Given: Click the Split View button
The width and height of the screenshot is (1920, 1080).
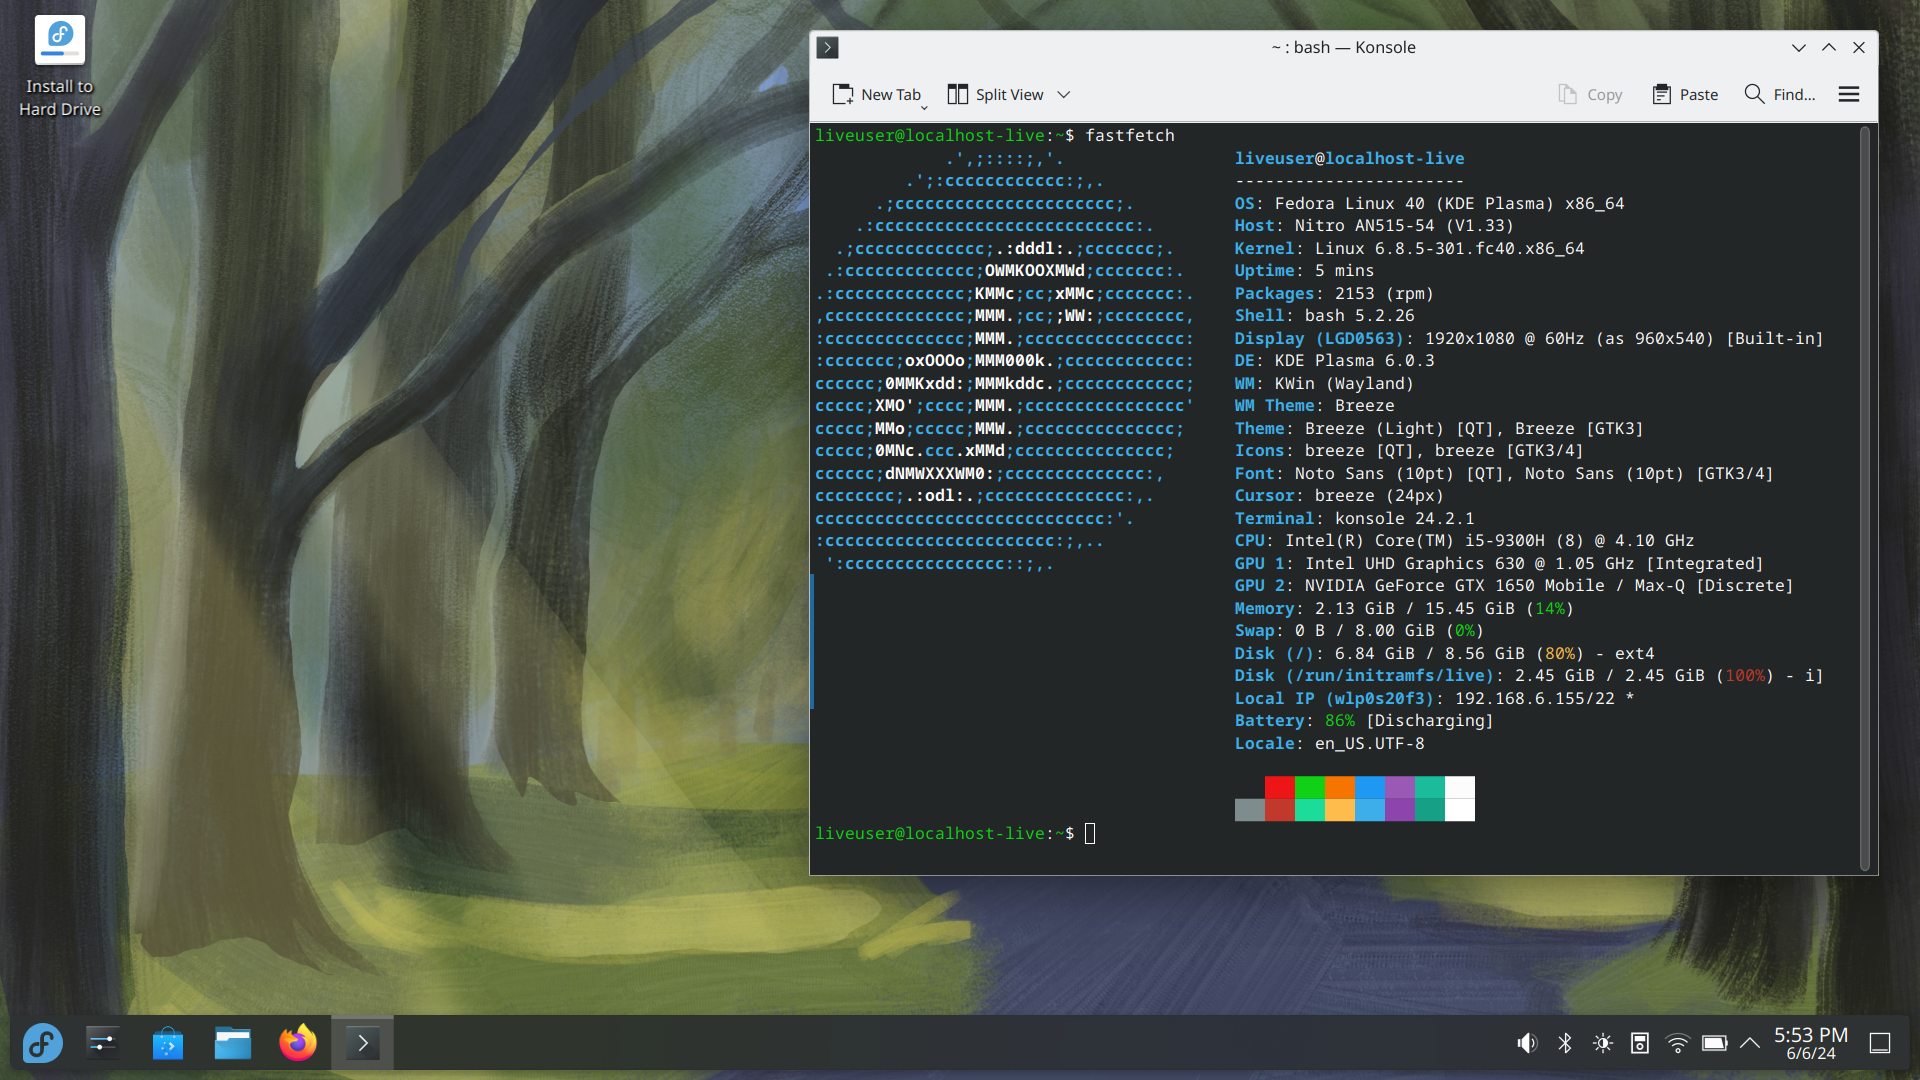Looking at the screenshot, I should pos(995,94).
